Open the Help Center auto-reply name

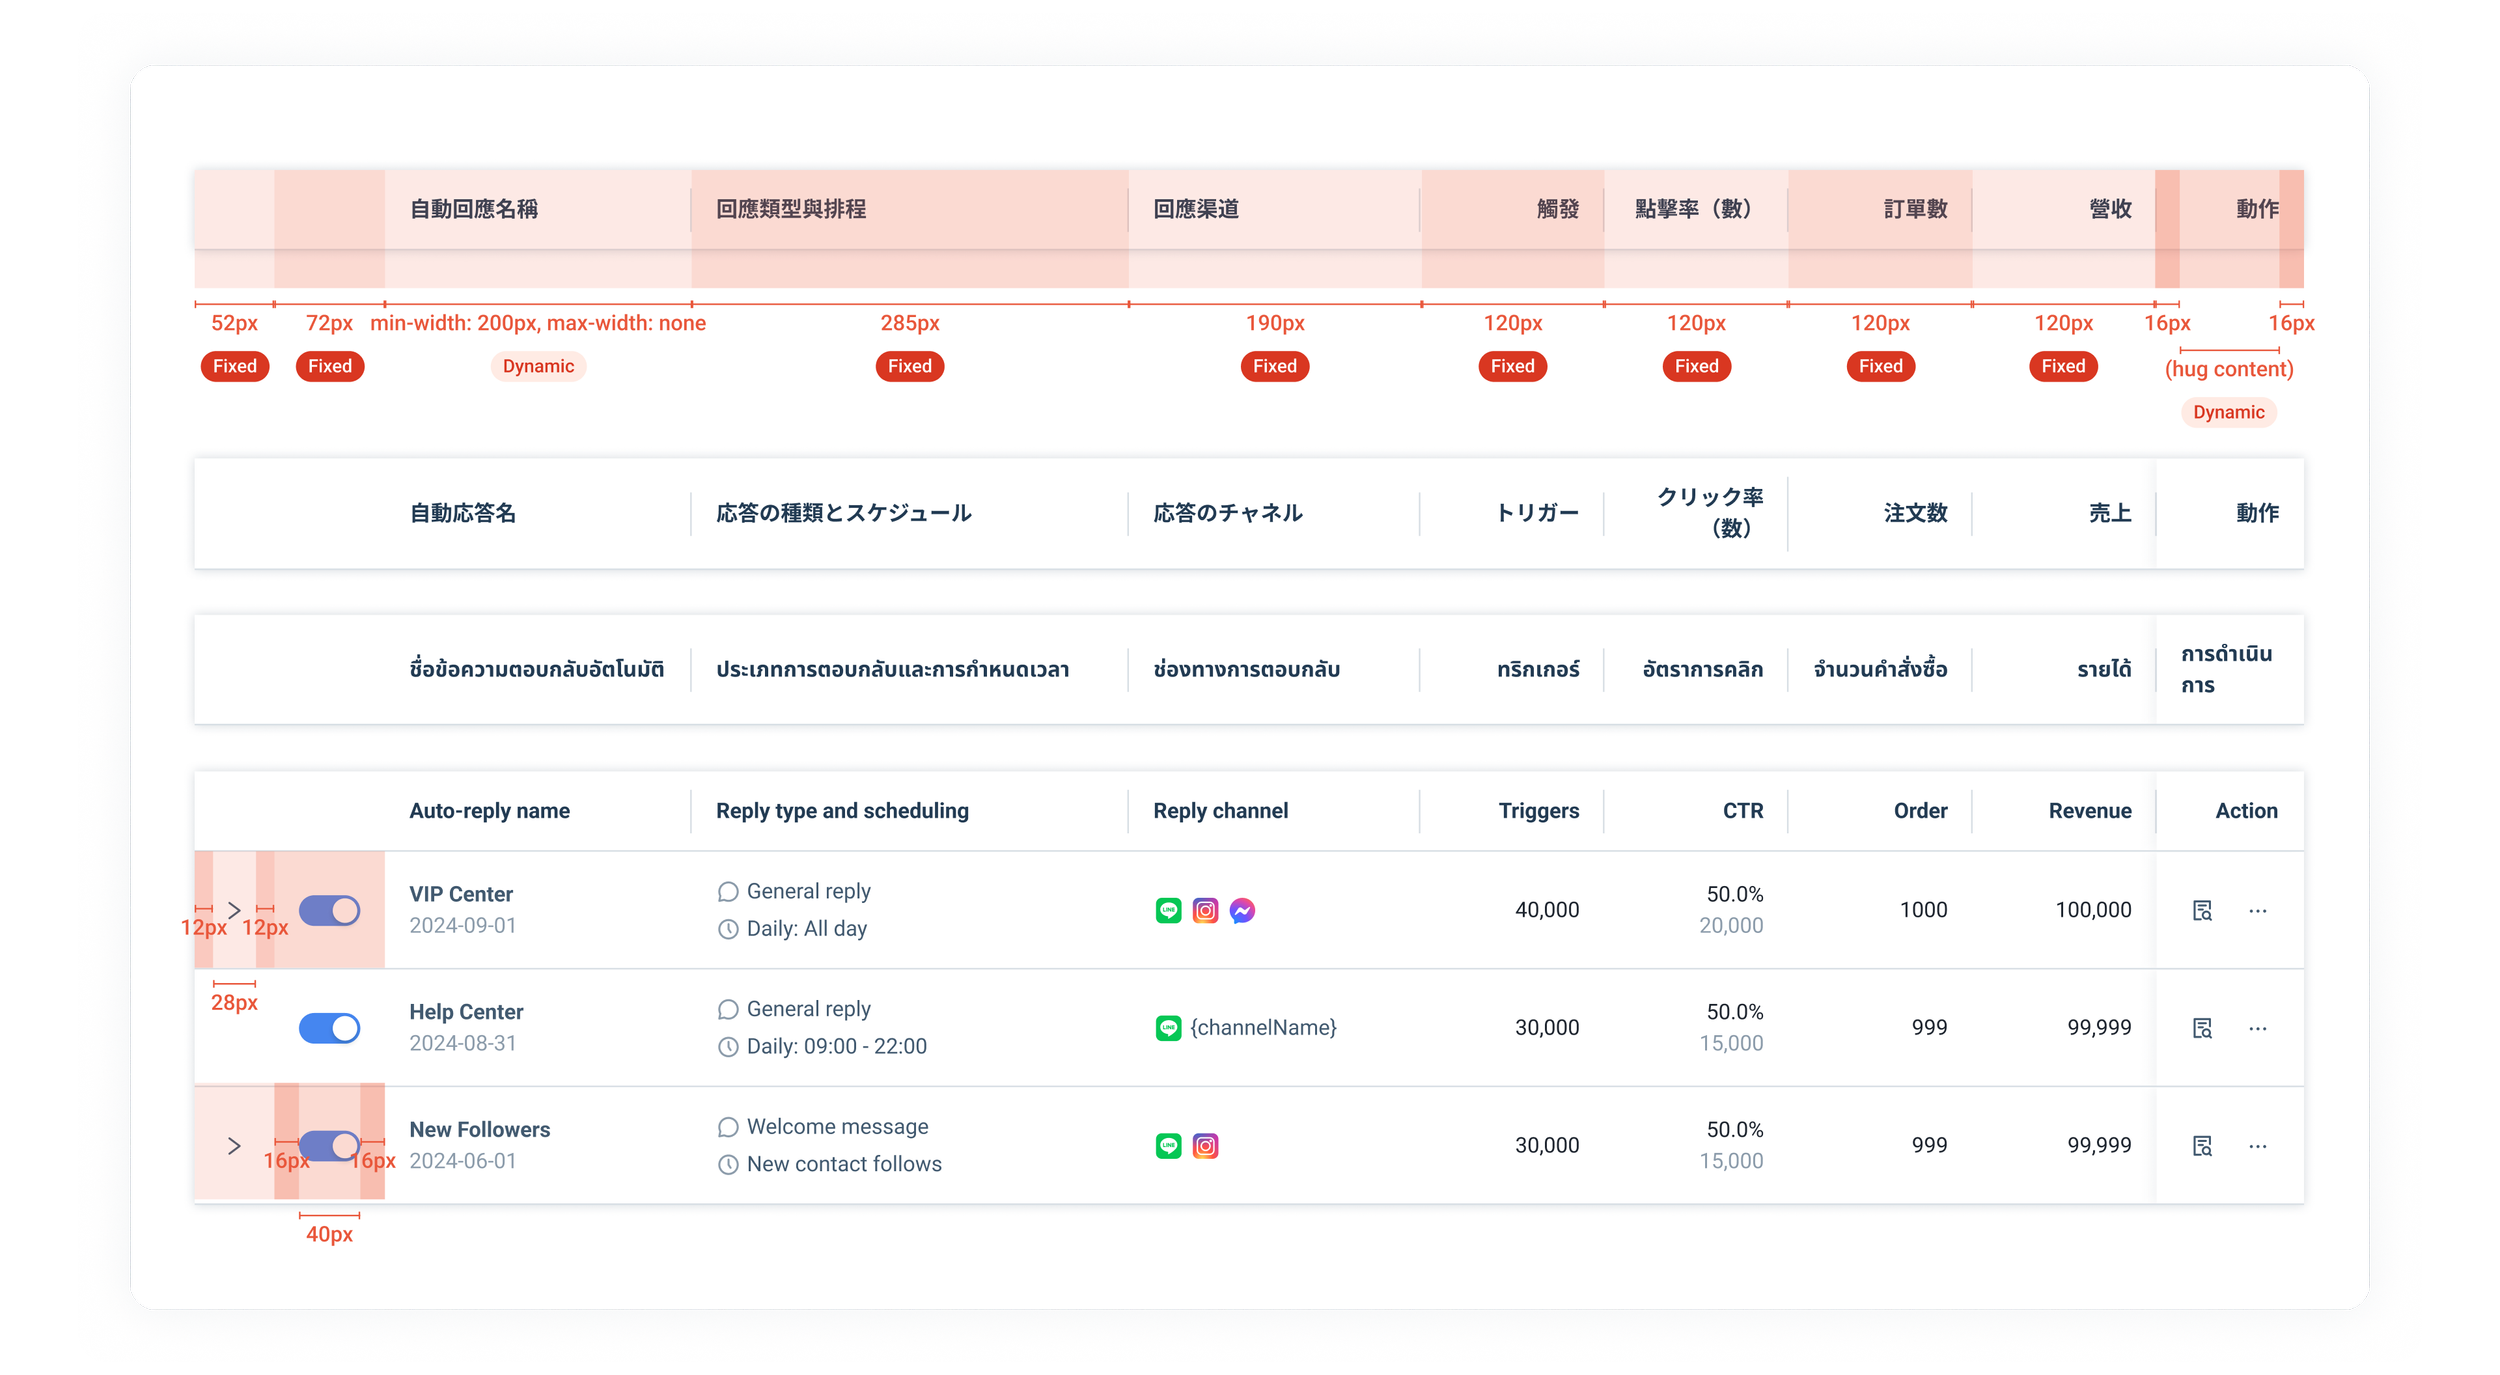coord(466,1012)
